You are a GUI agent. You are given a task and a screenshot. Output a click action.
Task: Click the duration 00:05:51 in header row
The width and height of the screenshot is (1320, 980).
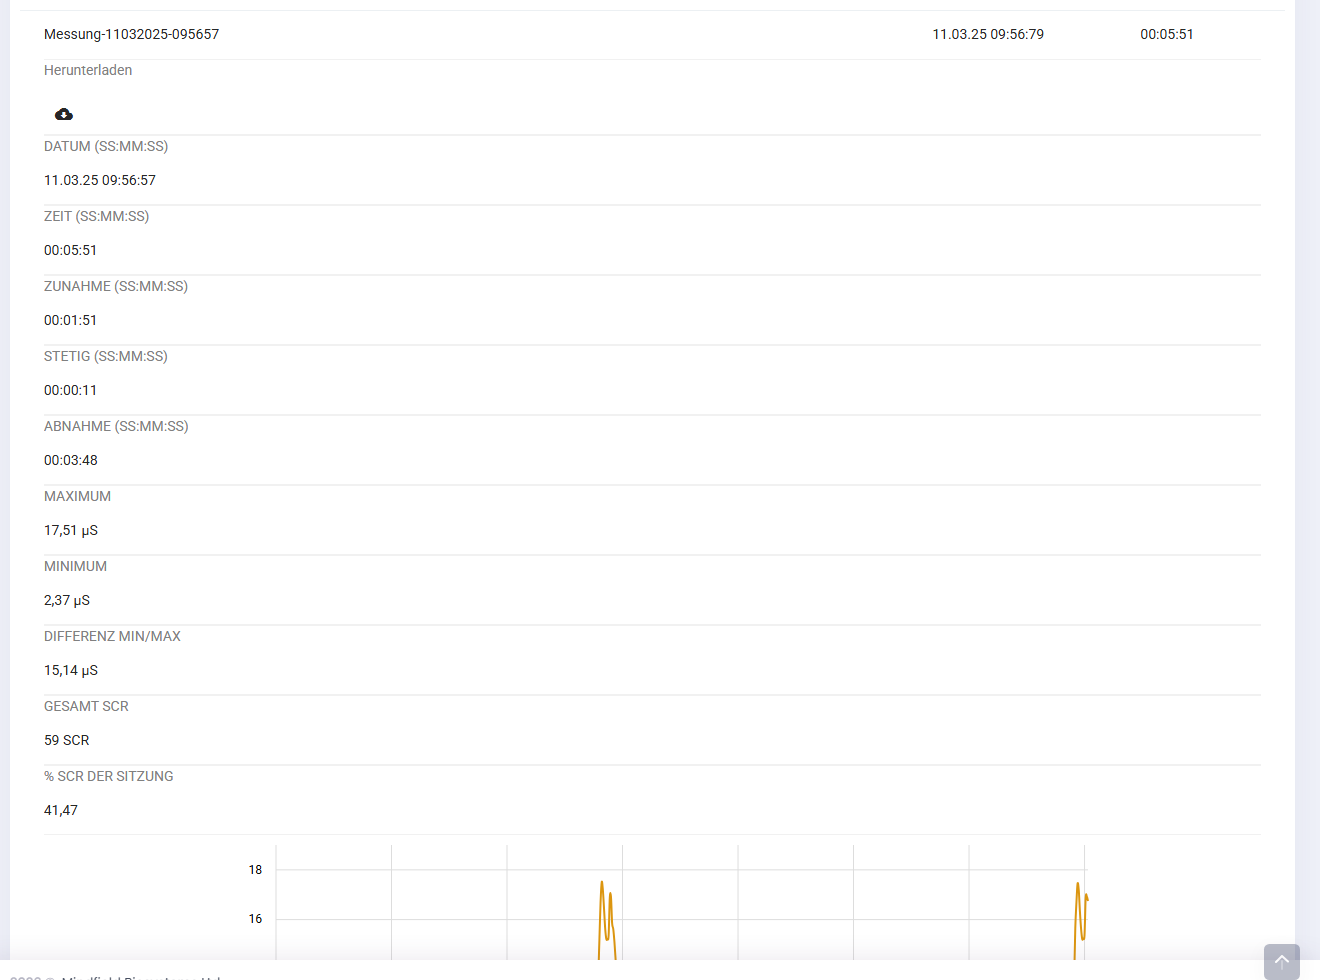(1166, 34)
